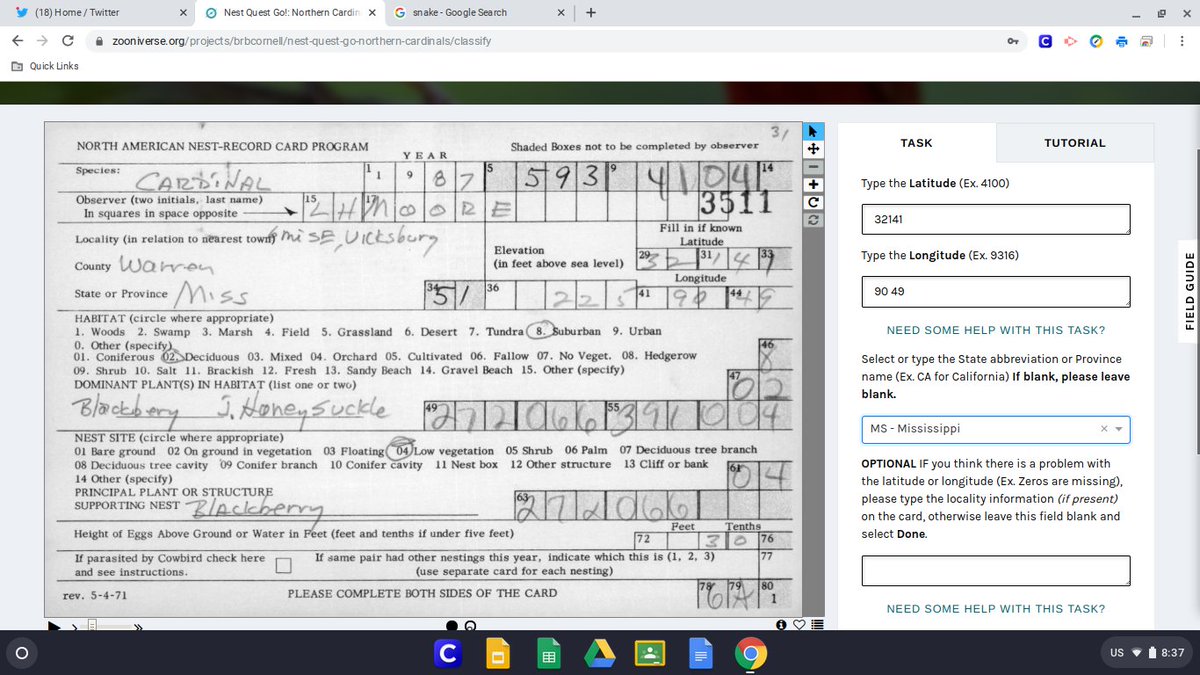Switch to the TUTORIAL tab
1200x675 pixels.
coord(1074,143)
